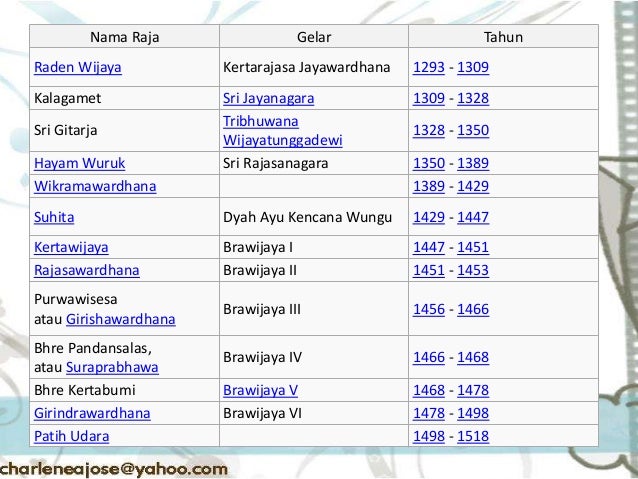Click the Brawijaya IV cell
This screenshot has width=638, height=479.
tap(314, 357)
